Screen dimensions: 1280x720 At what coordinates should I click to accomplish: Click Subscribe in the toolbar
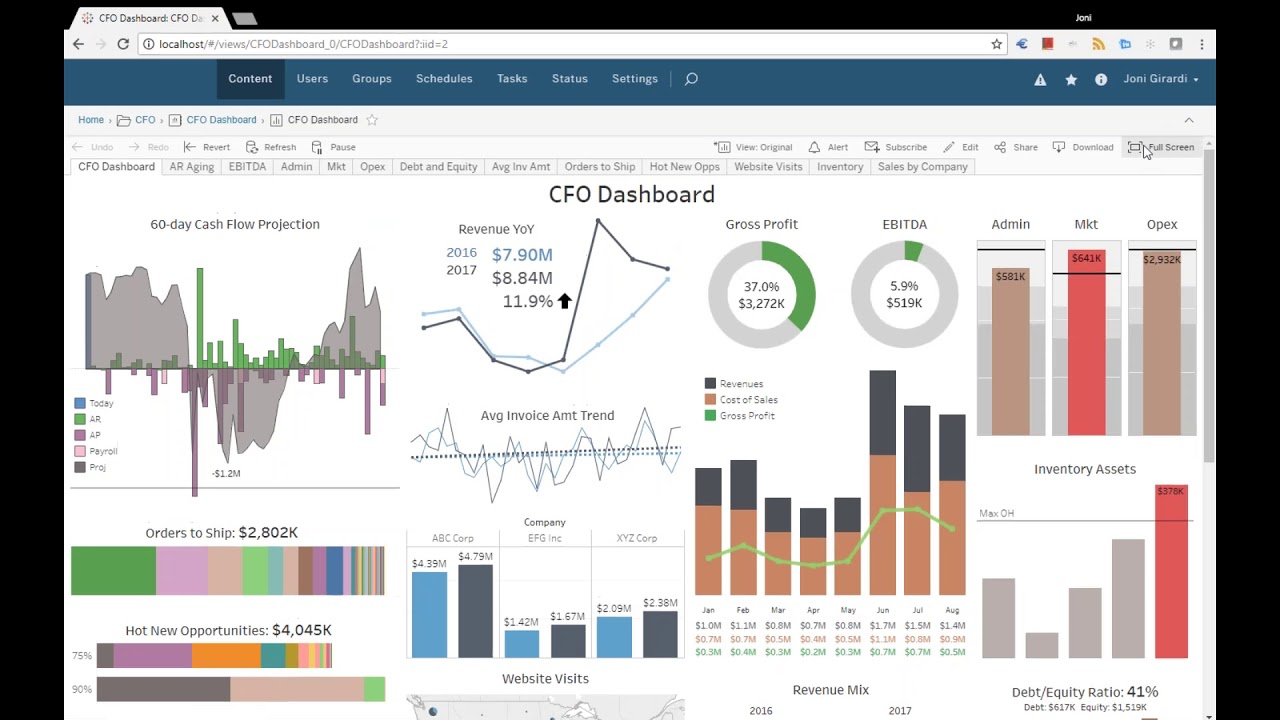[896, 147]
